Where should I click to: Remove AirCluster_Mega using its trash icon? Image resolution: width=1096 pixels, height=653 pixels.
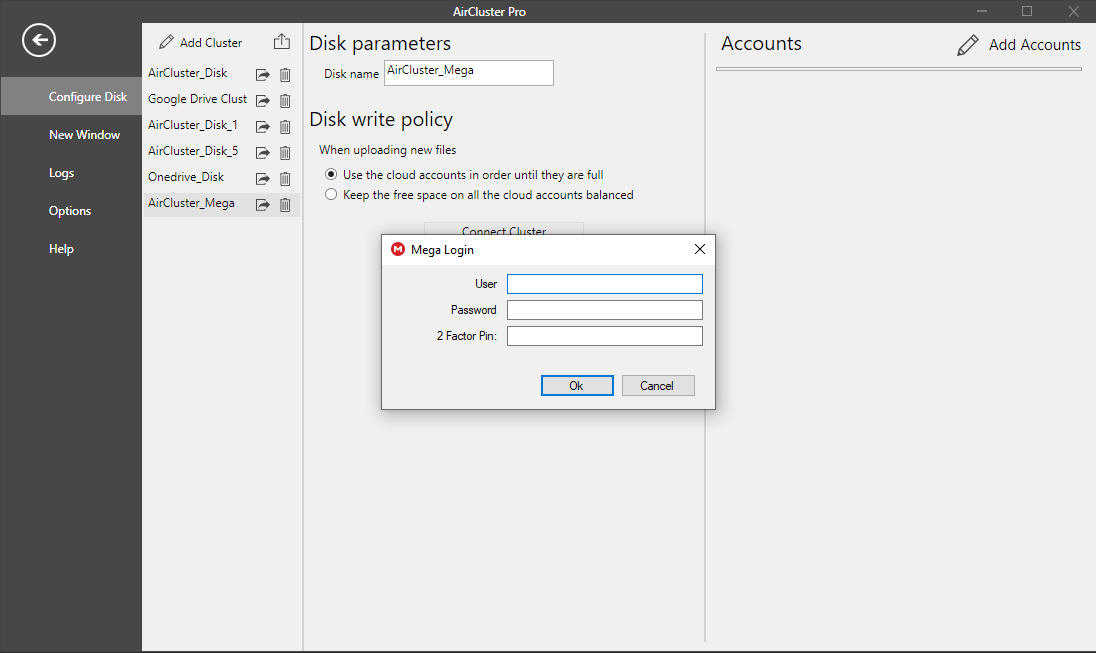(285, 205)
